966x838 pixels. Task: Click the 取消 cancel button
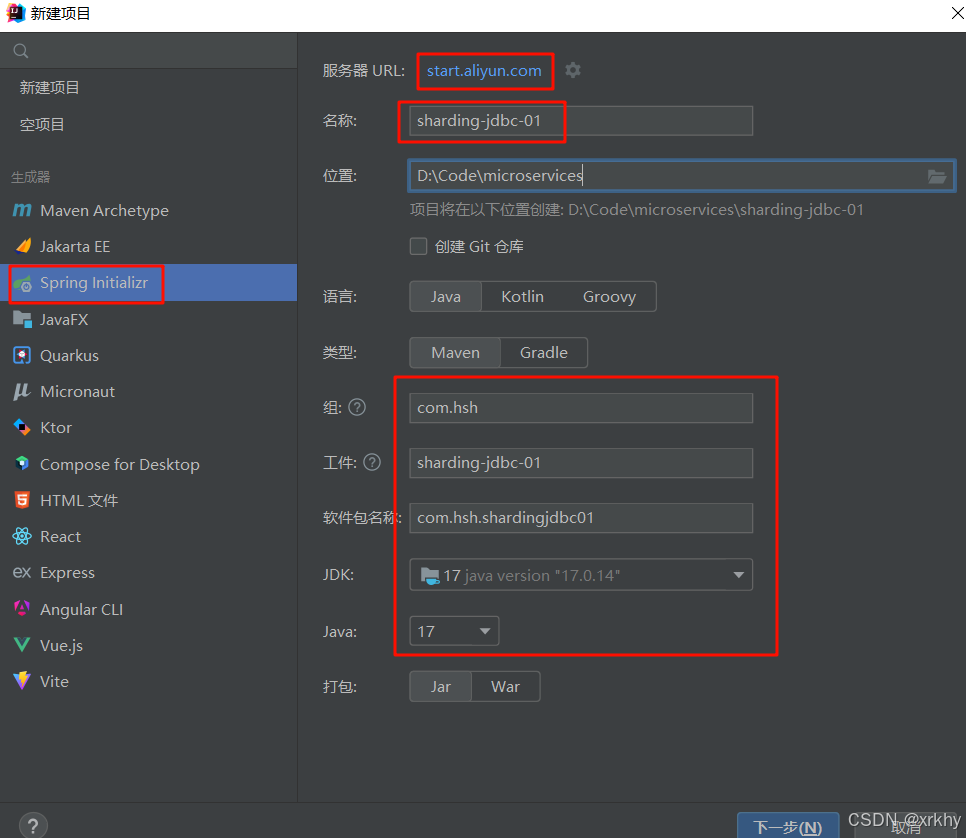(x=906, y=828)
